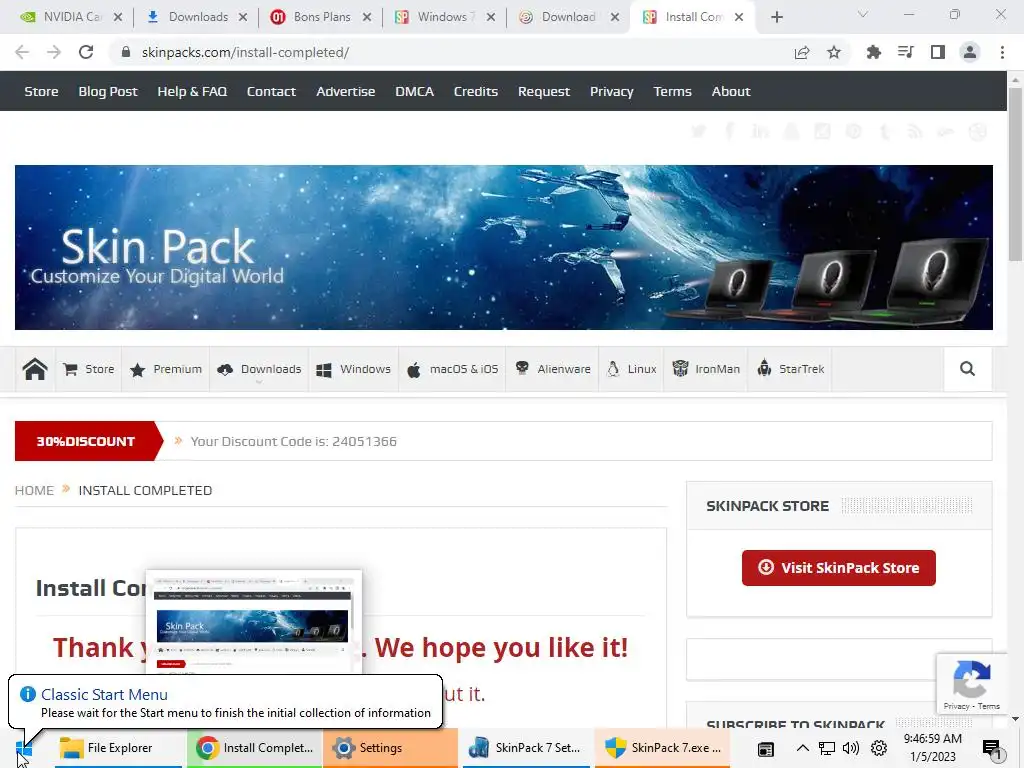This screenshot has width=1024, height=768.
Task: Follow the HOME breadcrumb link
Action: click(x=35, y=490)
